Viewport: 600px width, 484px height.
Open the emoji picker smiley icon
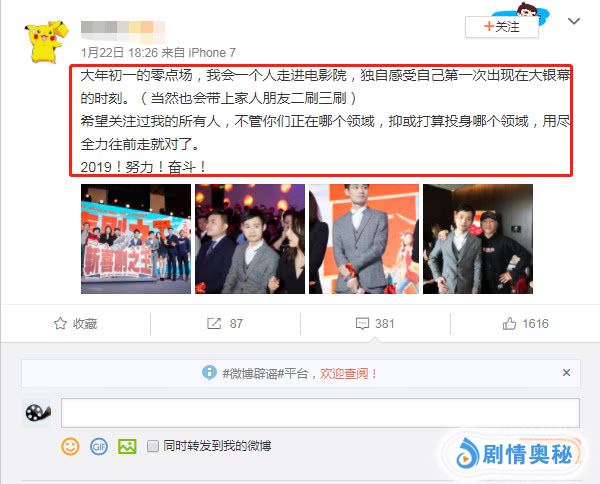(70, 446)
